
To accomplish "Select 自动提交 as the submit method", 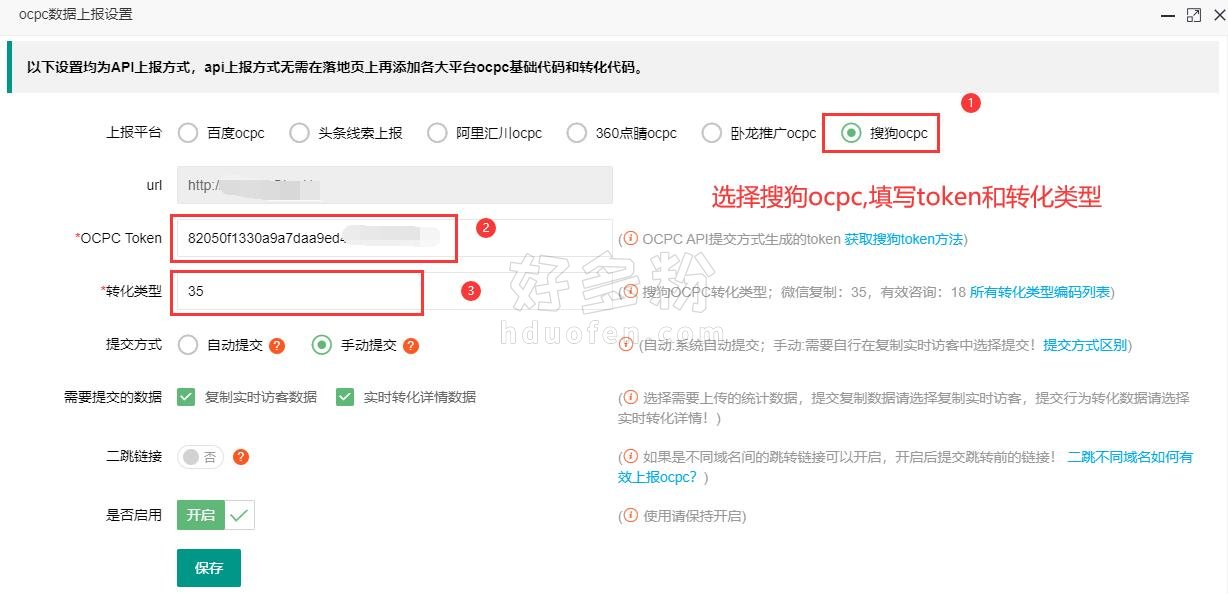I will pyautogui.click(x=188, y=345).
